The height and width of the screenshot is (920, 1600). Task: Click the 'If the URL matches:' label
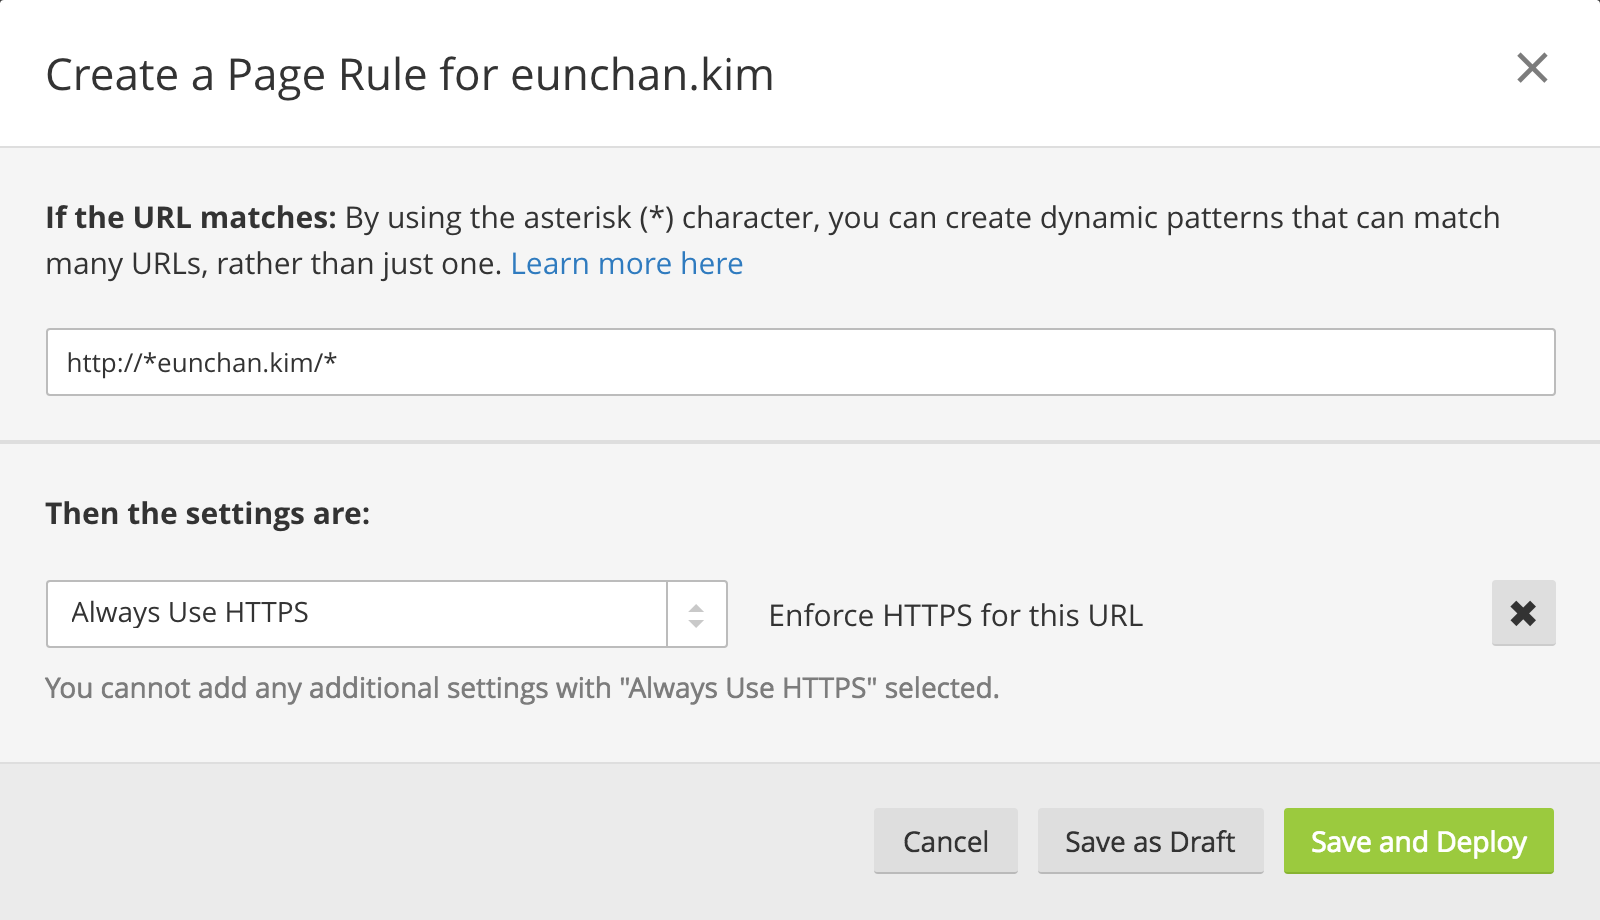(x=191, y=218)
